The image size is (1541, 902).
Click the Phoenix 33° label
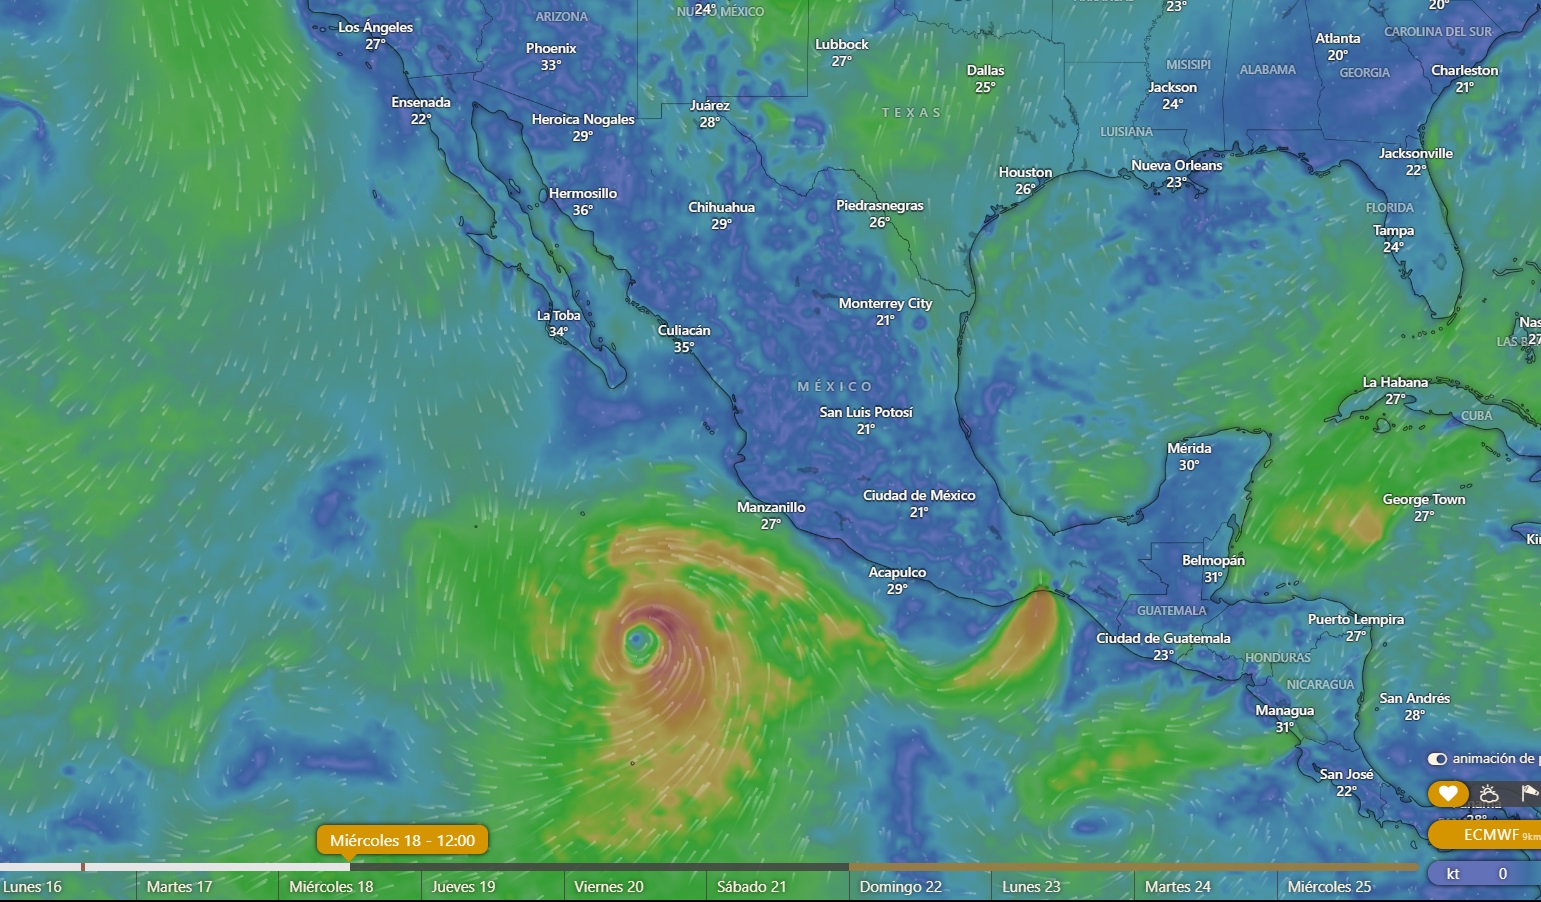click(551, 56)
